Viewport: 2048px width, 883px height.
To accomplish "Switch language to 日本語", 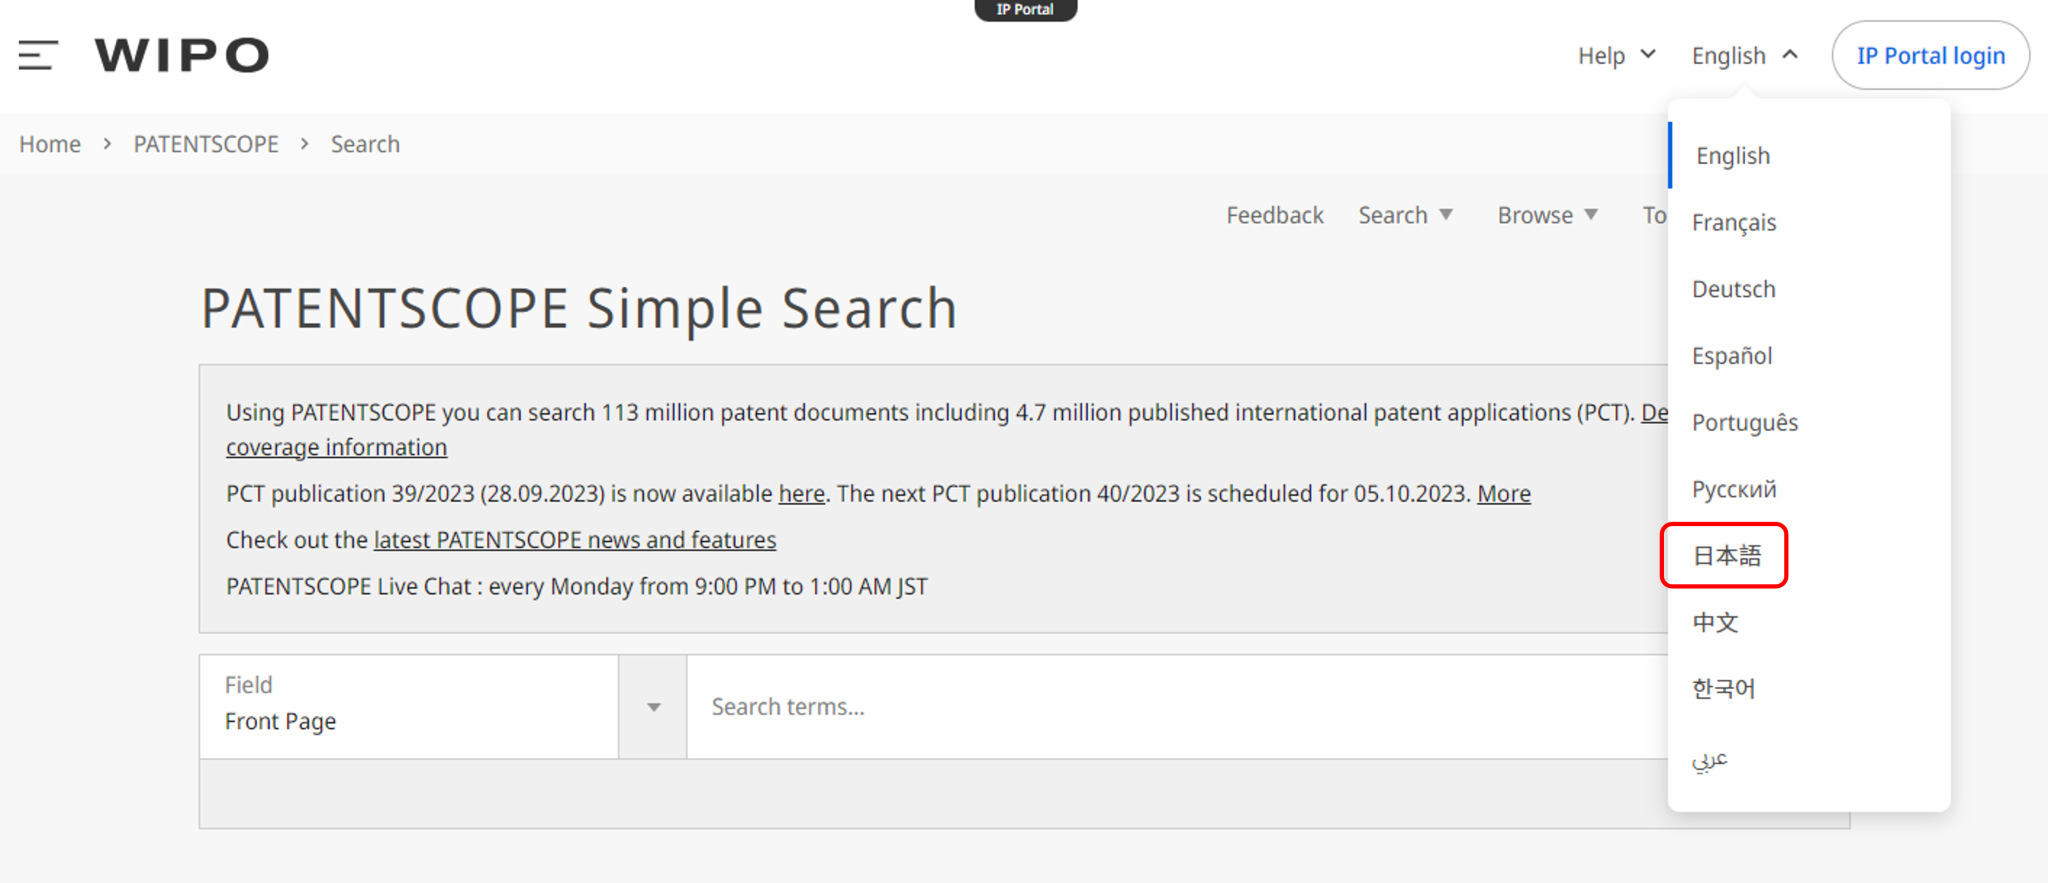I will (x=1726, y=556).
